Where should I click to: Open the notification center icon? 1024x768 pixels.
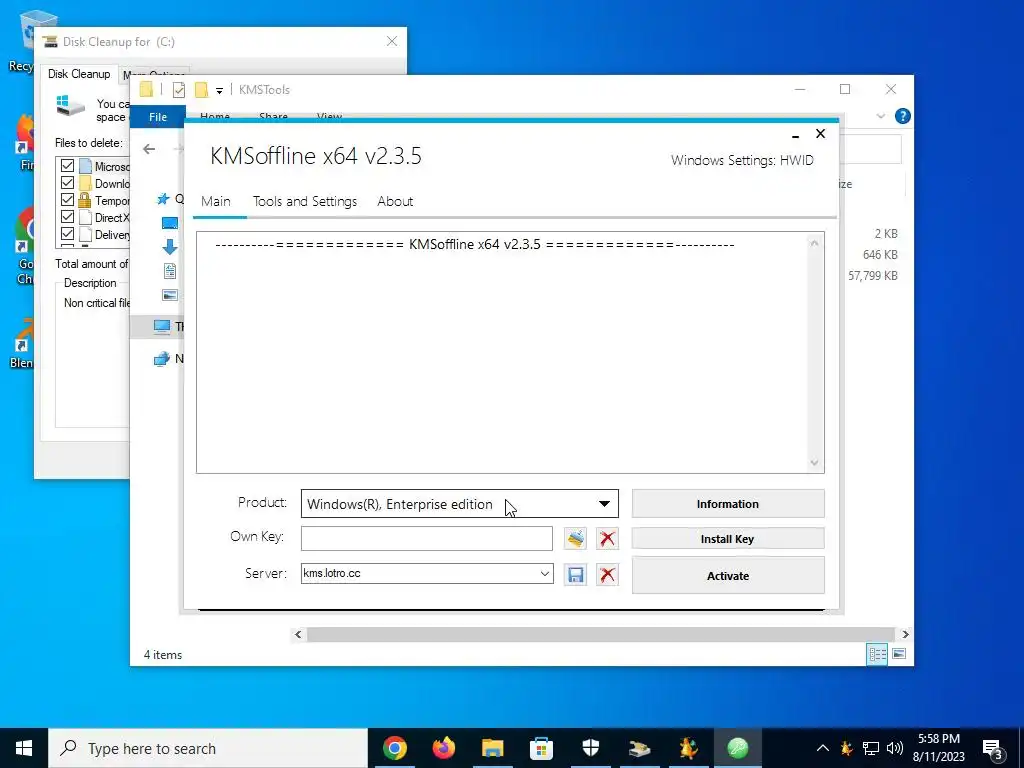coord(993,748)
